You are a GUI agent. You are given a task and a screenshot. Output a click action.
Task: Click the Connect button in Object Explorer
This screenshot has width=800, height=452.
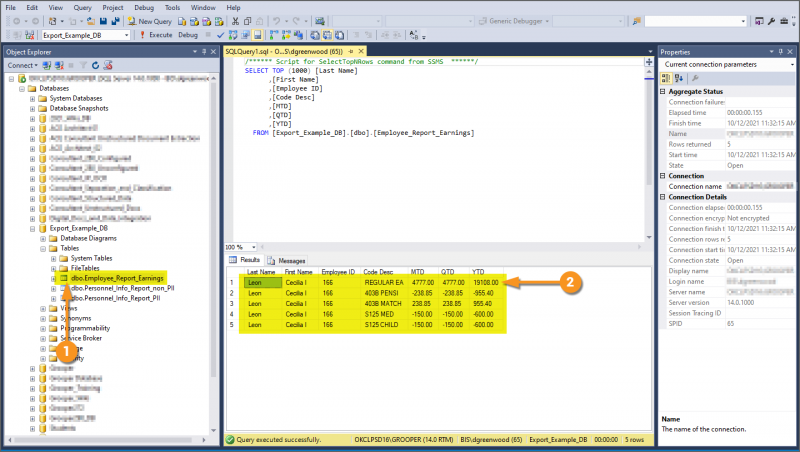point(20,65)
